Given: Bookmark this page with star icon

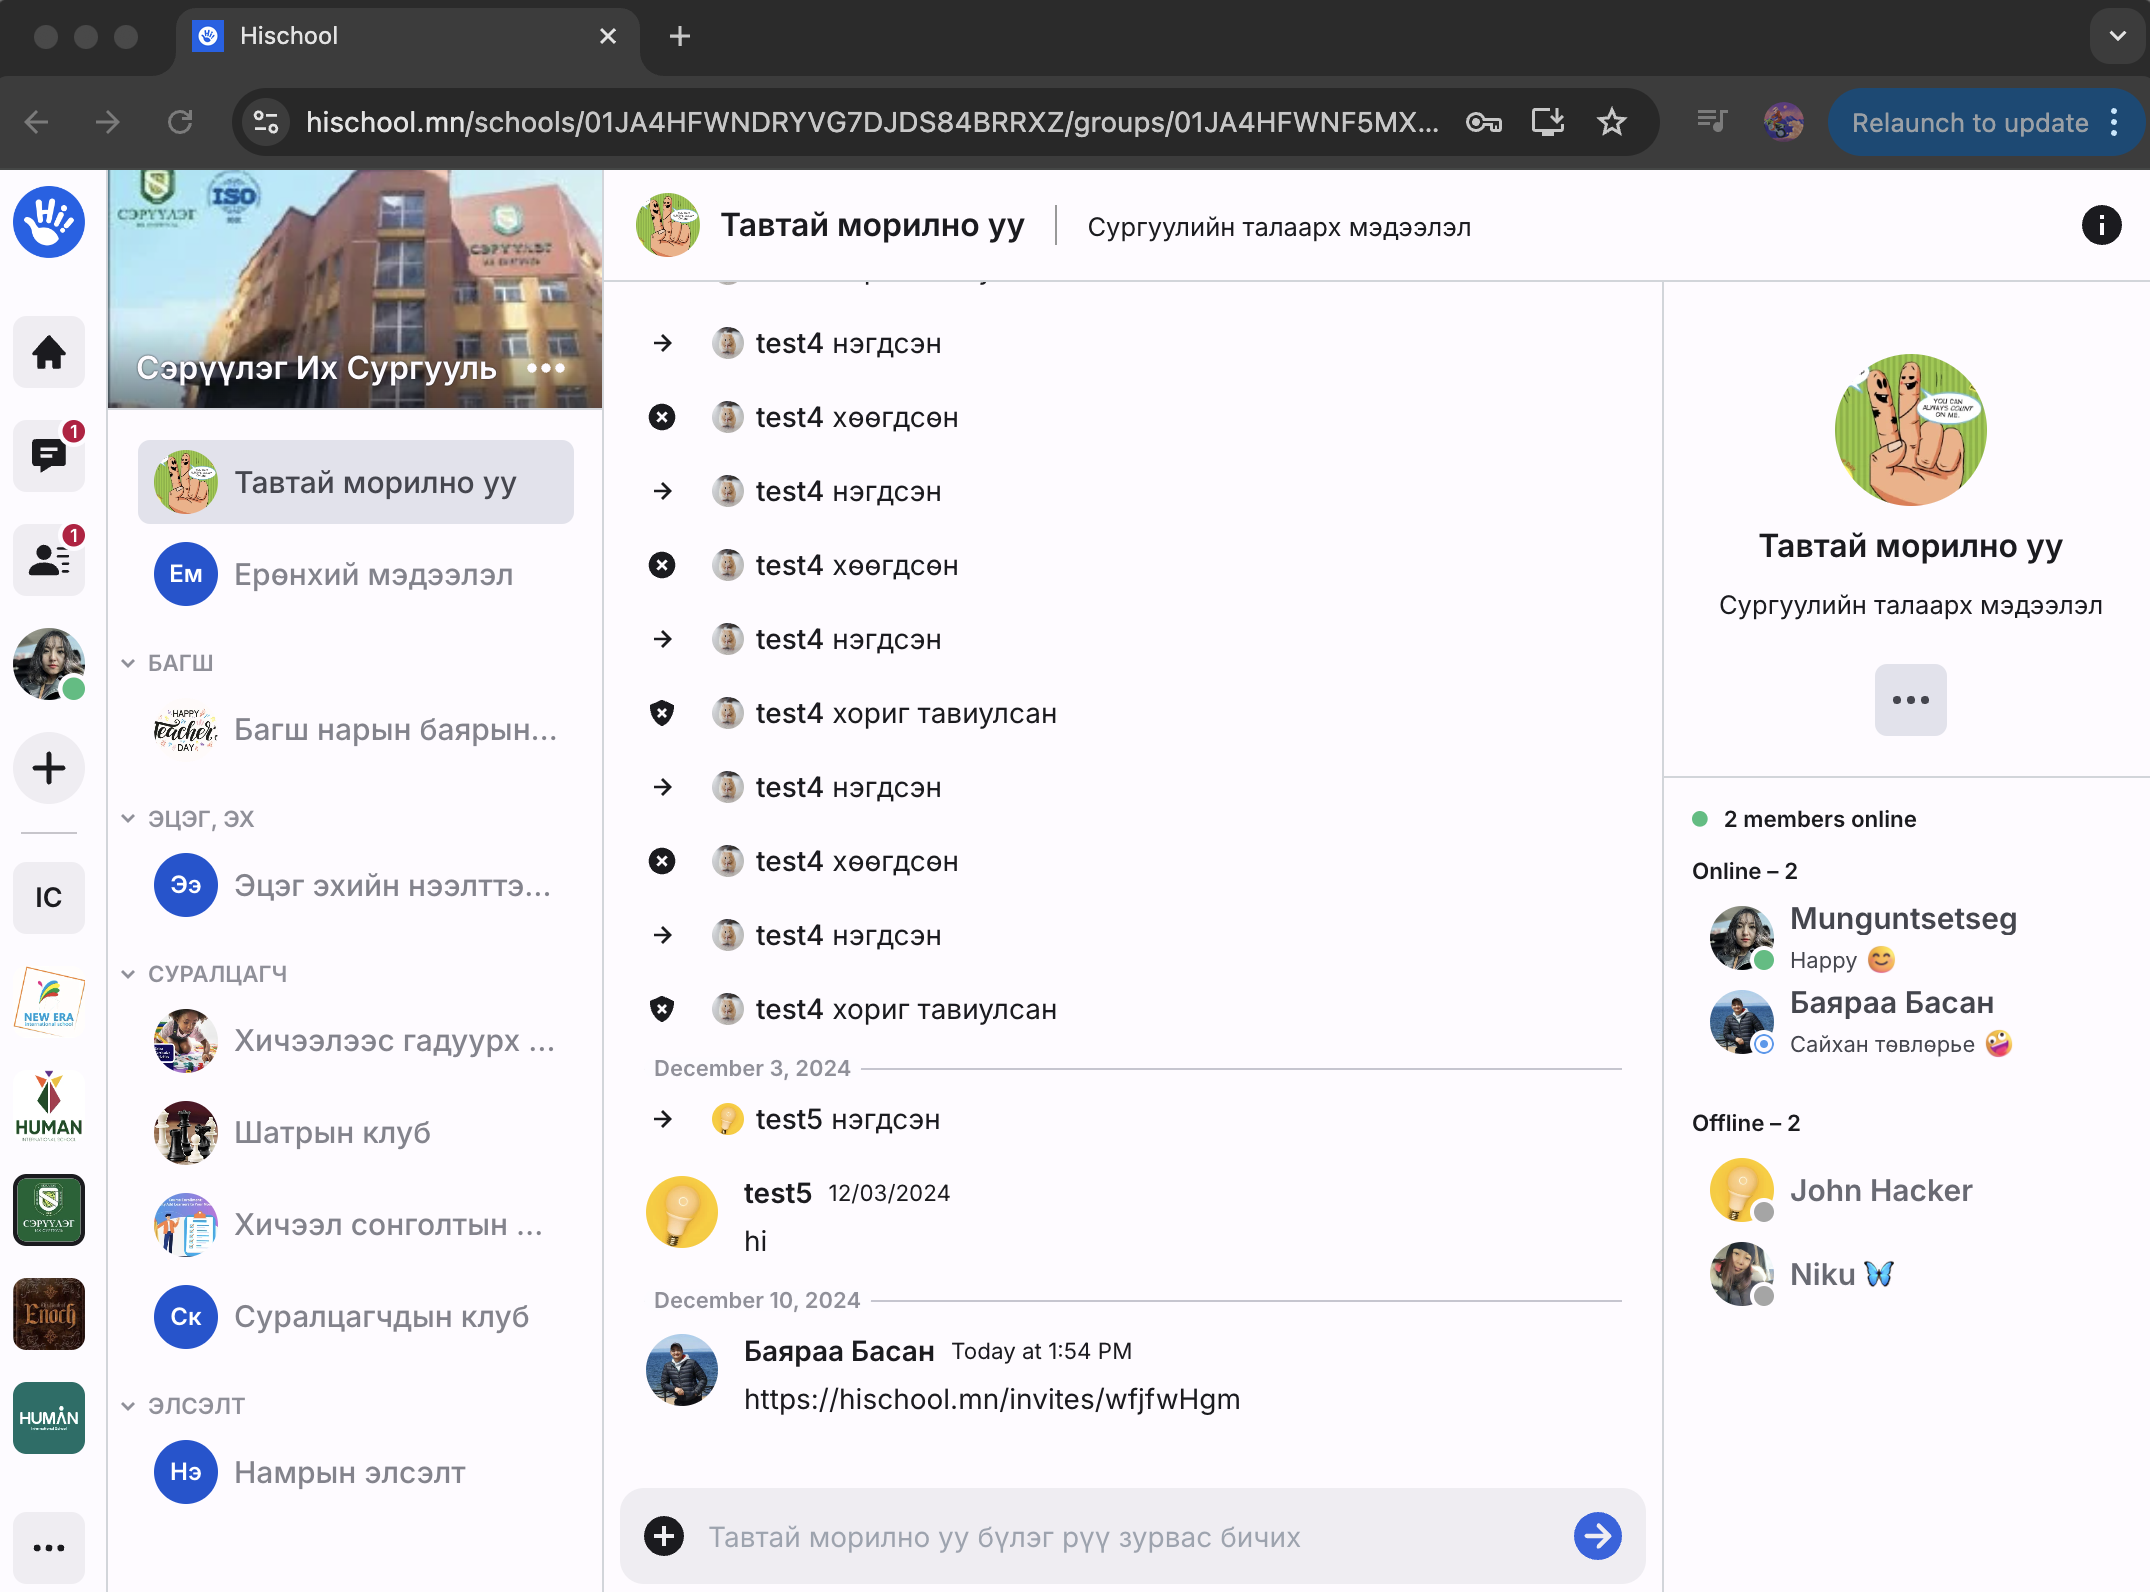Looking at the screenshot, I should (1611, 122).
